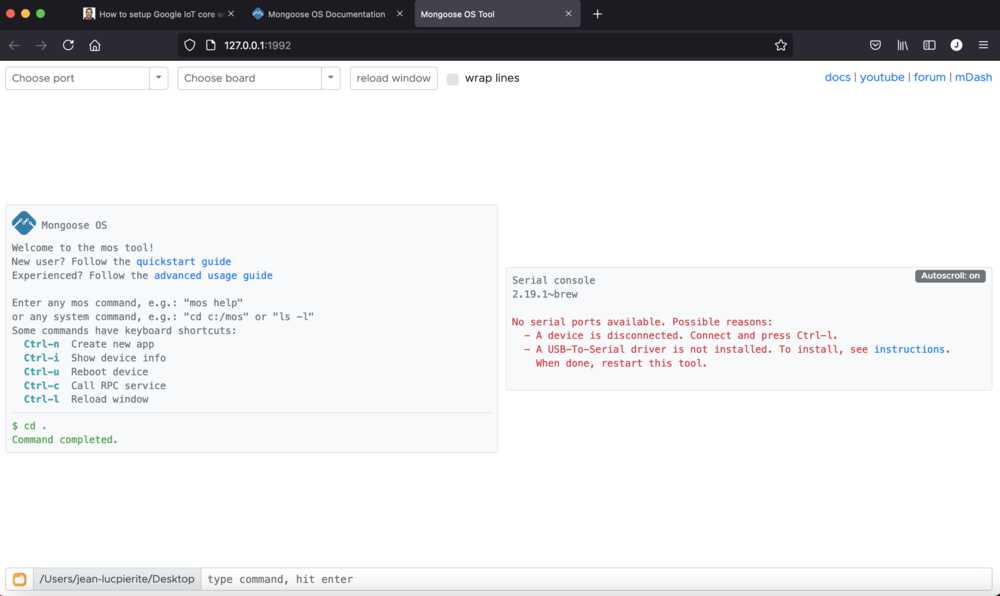The image size is (1000, 596).
Task: Click the reload window button
Action: (x=393, y=78)
